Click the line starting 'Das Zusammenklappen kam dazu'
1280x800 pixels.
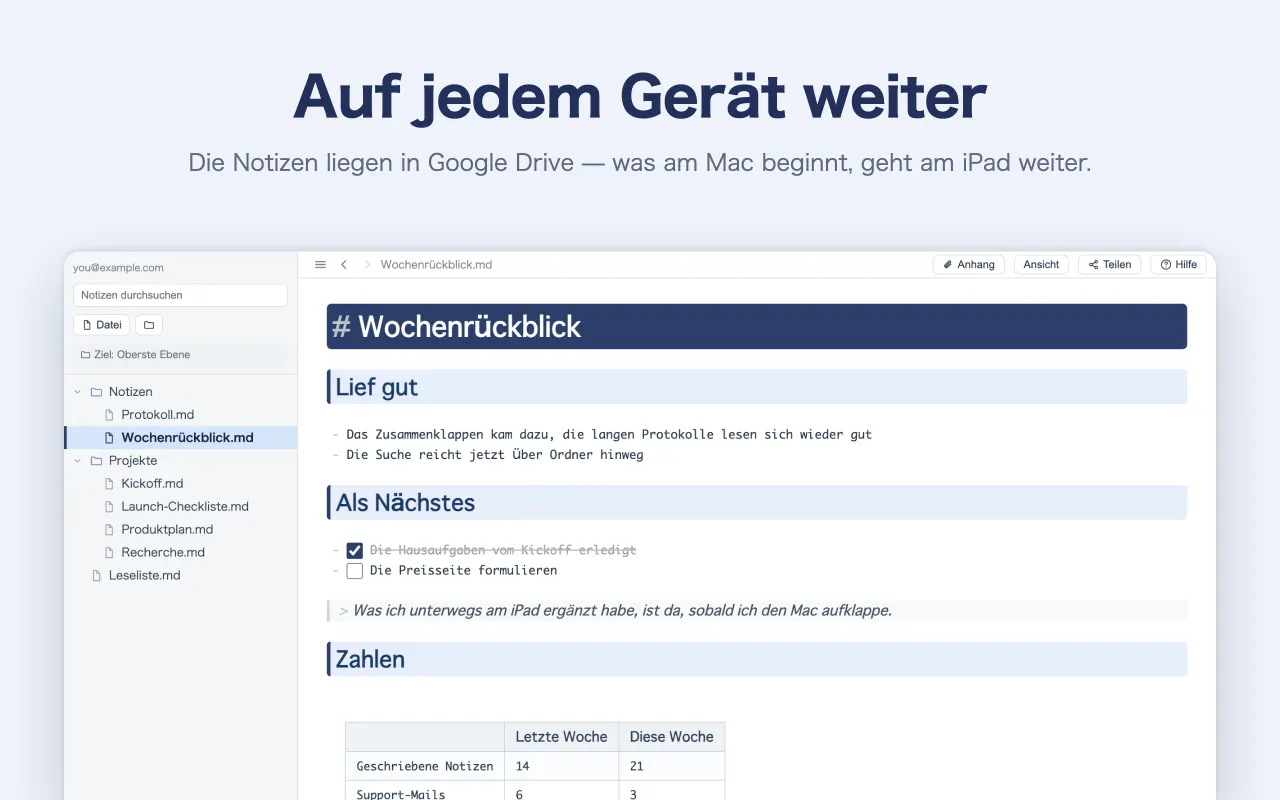(609, 435)
